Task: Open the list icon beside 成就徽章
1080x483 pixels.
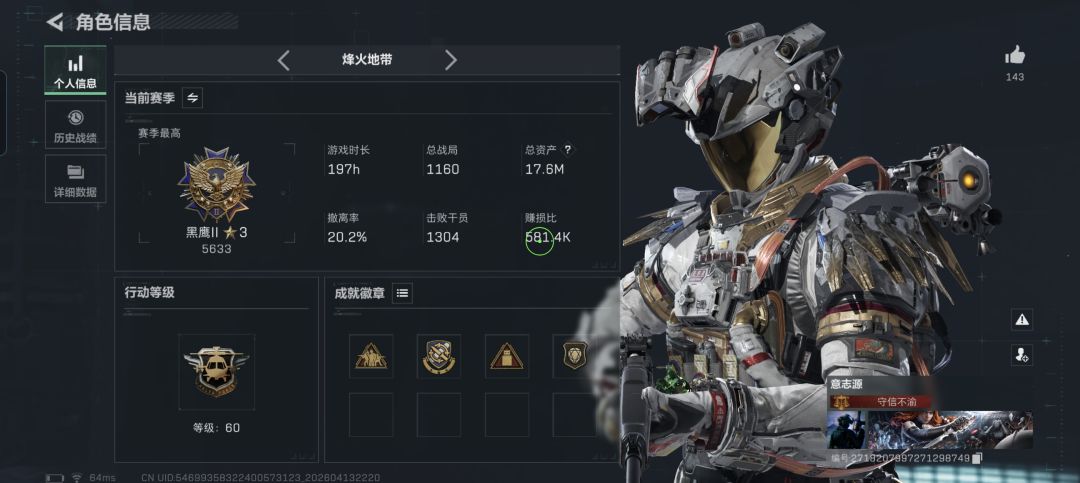Action: 403,293
